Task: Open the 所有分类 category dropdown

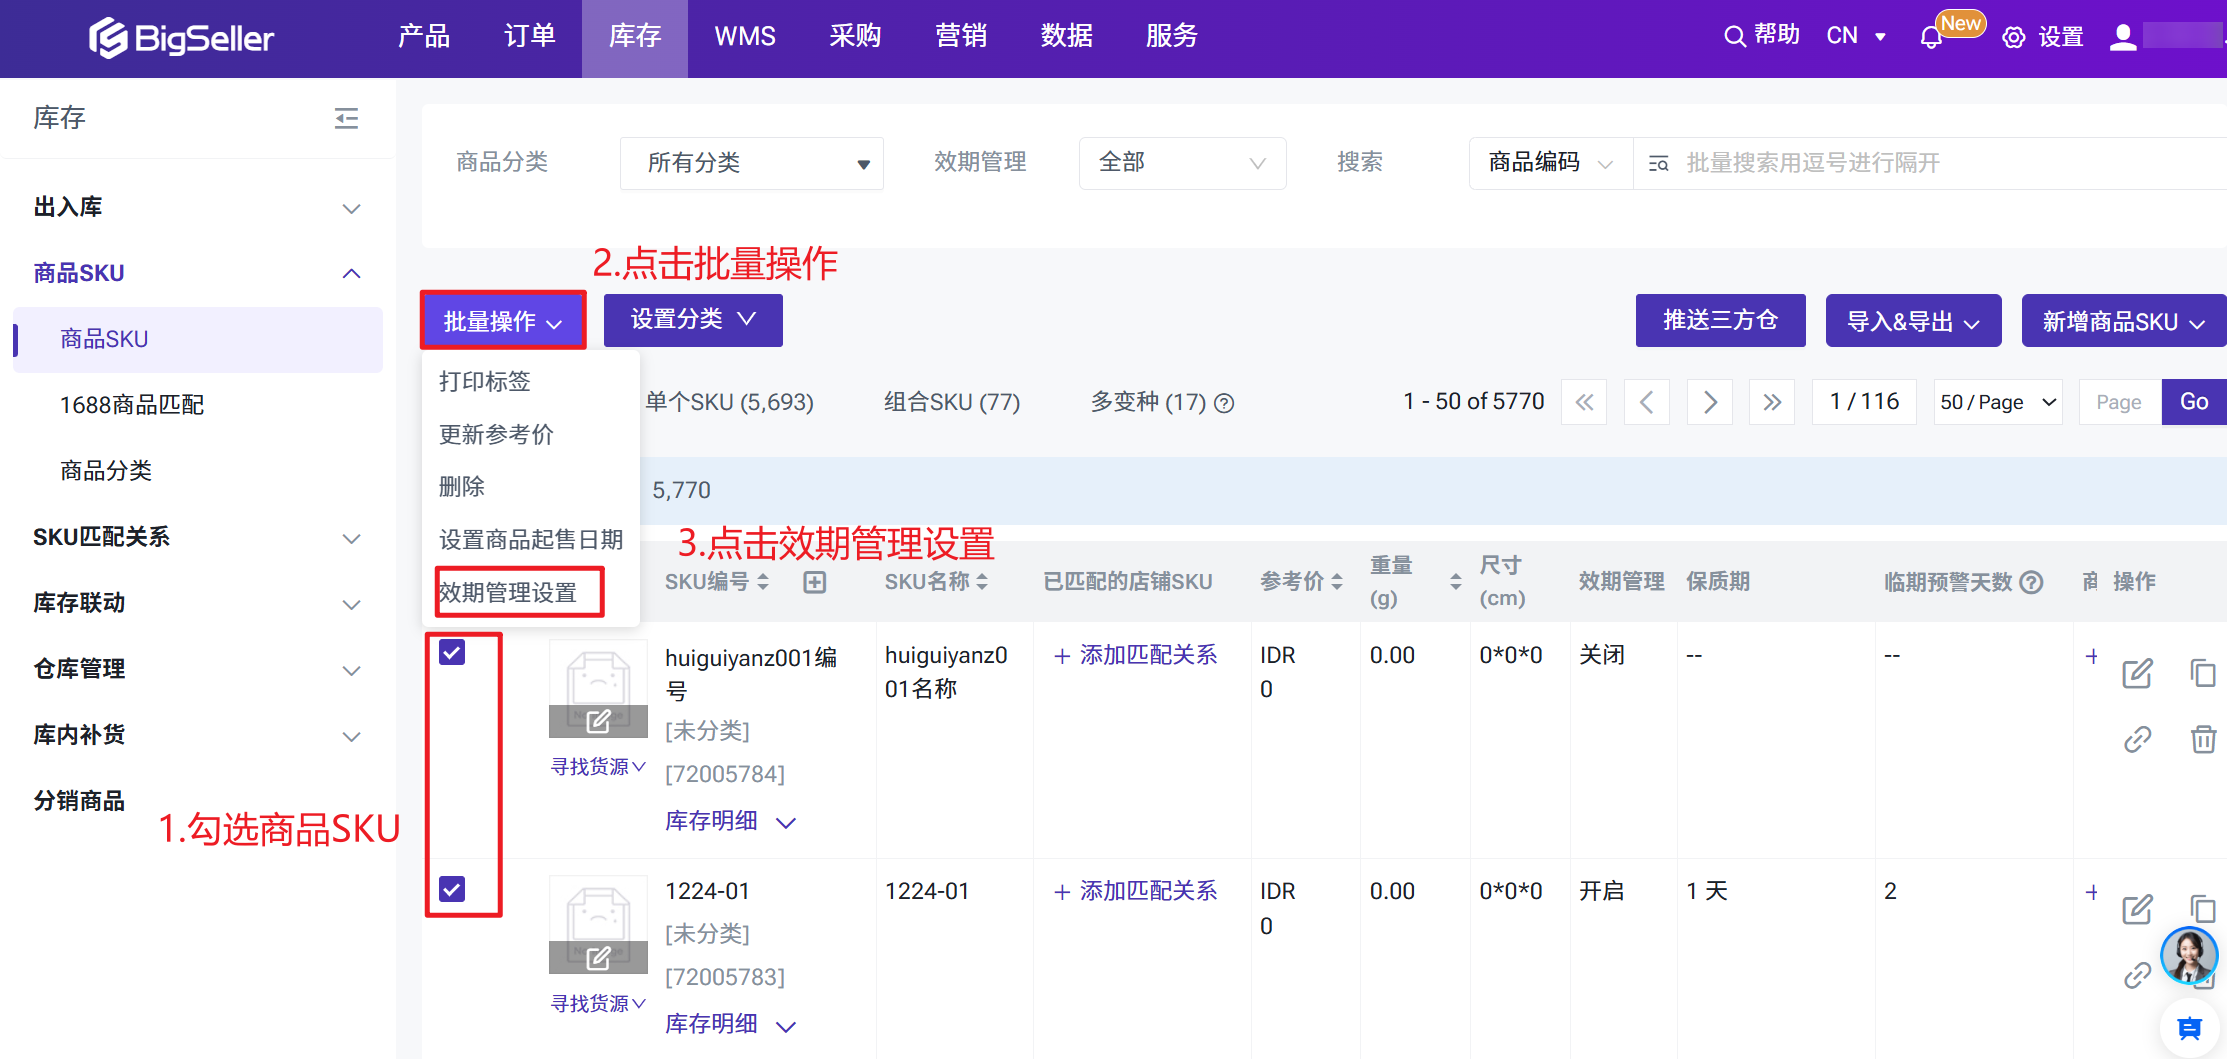Action: 751,163
